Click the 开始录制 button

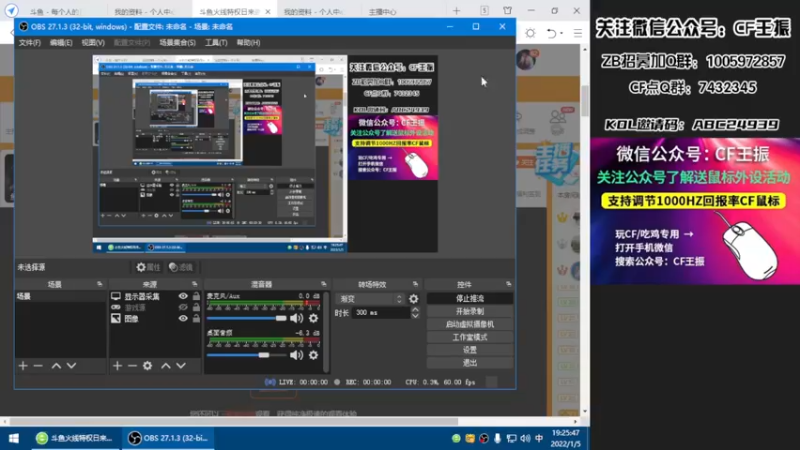click(469, 311)
